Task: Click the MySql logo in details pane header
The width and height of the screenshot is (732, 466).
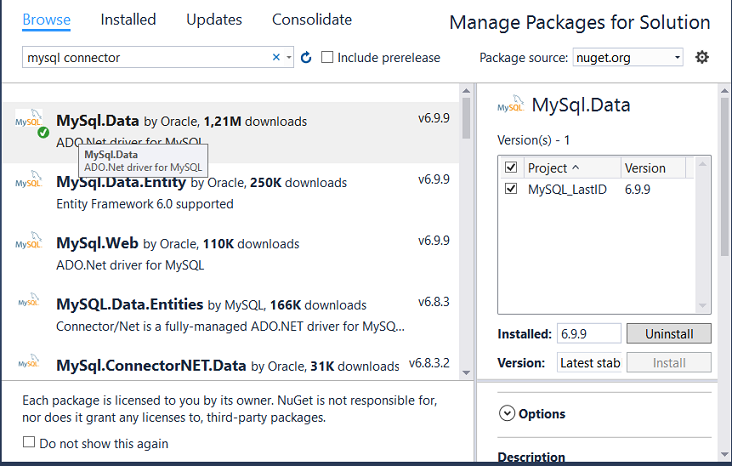Action: point(511,105)
